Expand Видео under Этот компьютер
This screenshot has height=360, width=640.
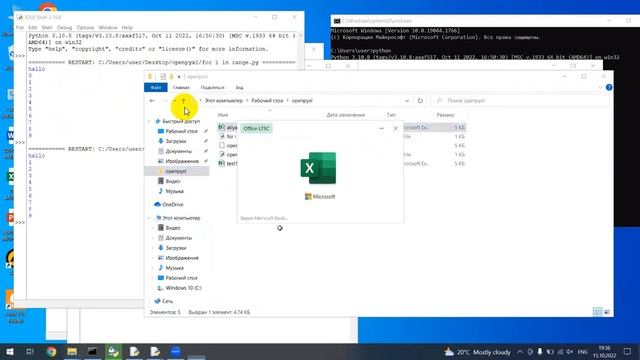pos(153,228)
